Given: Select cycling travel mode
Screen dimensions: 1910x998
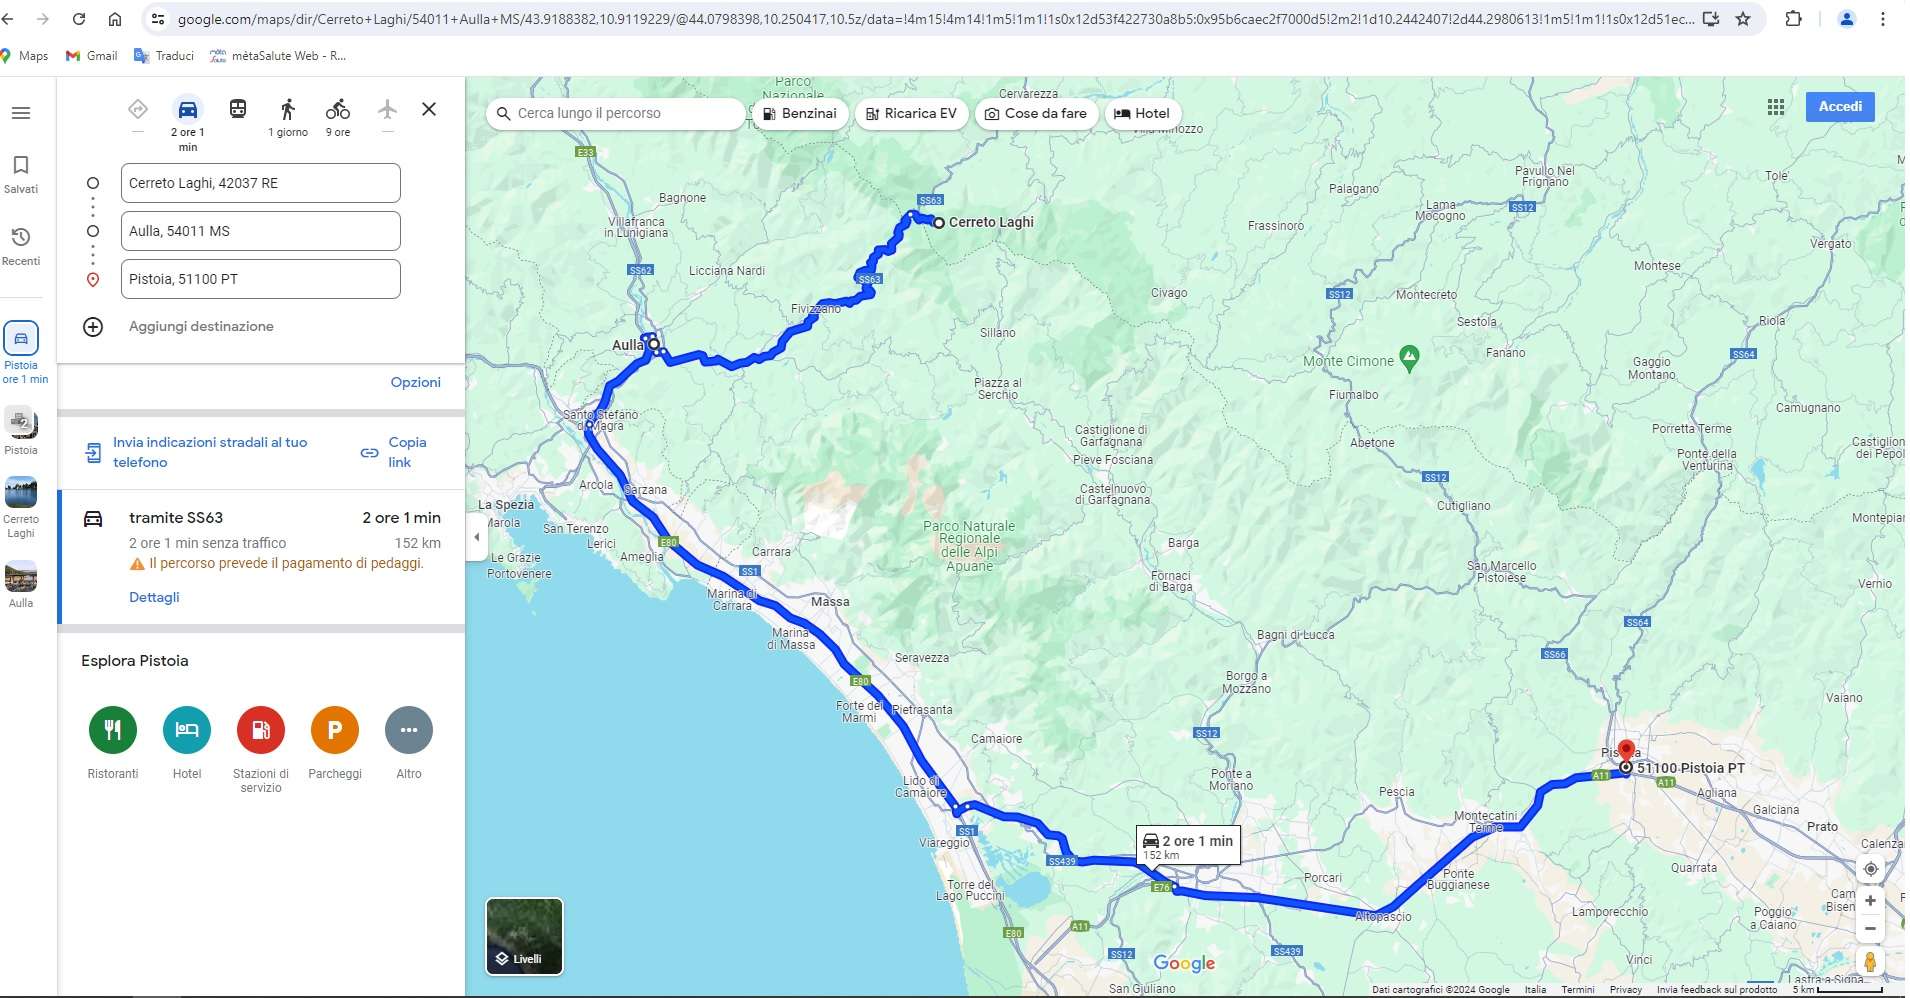Looking at the screenshot, I should pyautogui.click(x=338, y=109).
